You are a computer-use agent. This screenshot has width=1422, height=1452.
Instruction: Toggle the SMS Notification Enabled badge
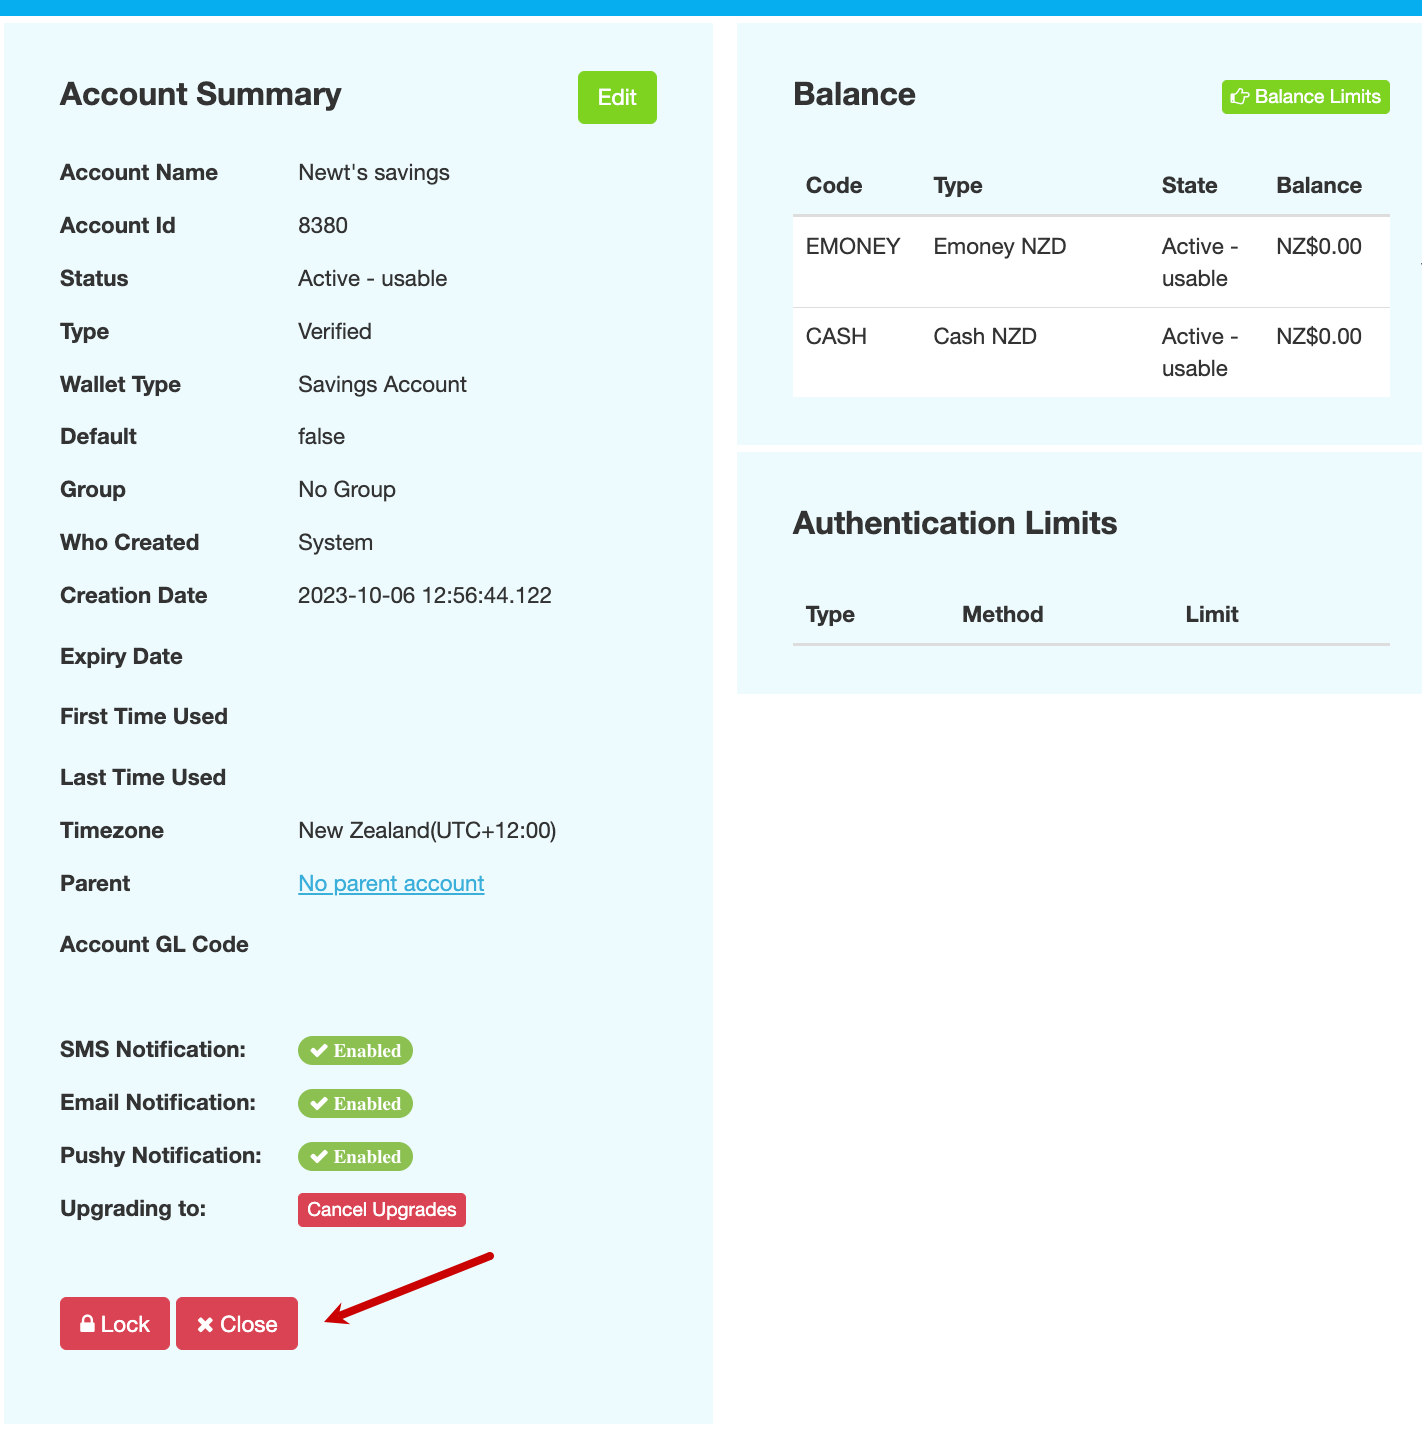(x=355, y=1050)
